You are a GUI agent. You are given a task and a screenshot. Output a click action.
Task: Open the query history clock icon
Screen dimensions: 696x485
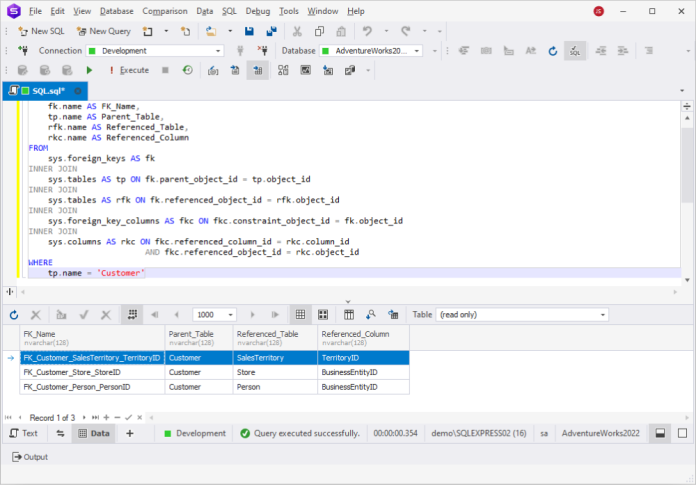[187, 70]
